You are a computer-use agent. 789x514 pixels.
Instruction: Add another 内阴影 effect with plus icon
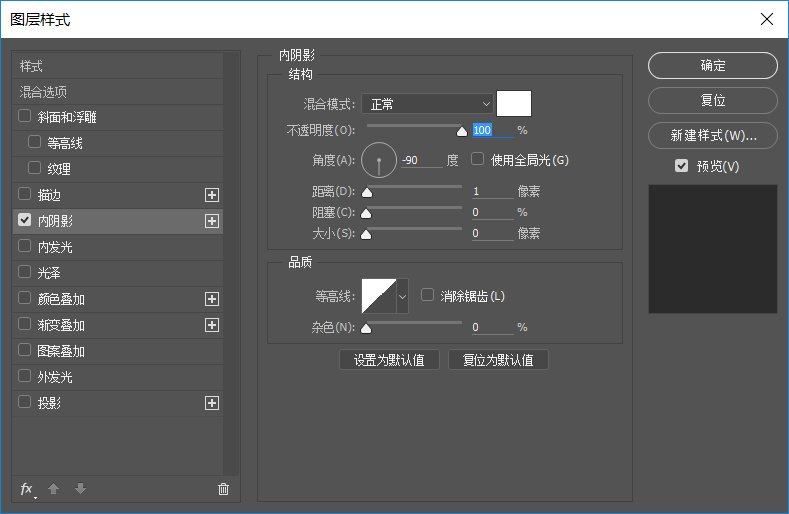pyautogui.click(x=212, y=221)
